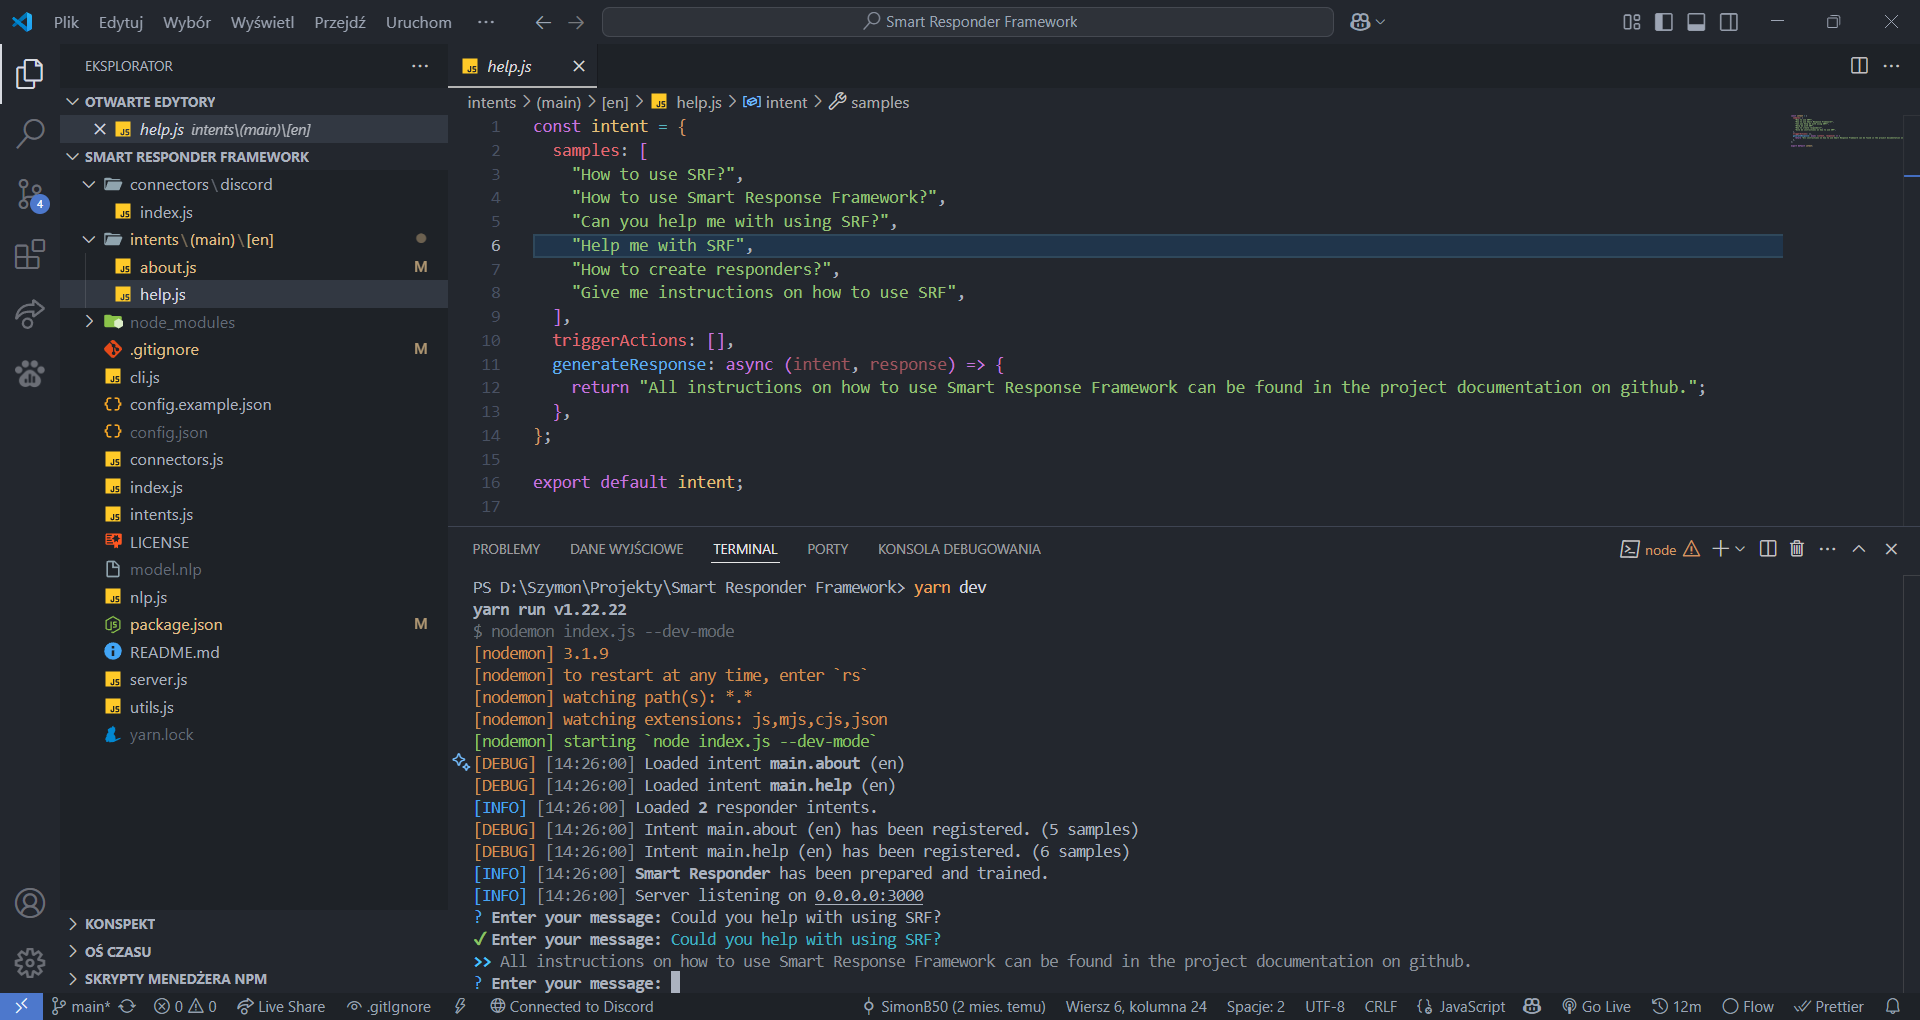Focus the Smart Responder Framework command center
1920x1020 pixels.
tap(966, 21)
